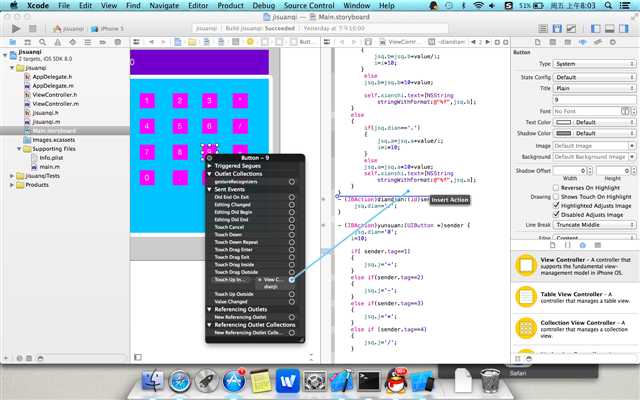Switch to the Version editor
This screenshot has width=640, height=400.
tap(571, 29)
